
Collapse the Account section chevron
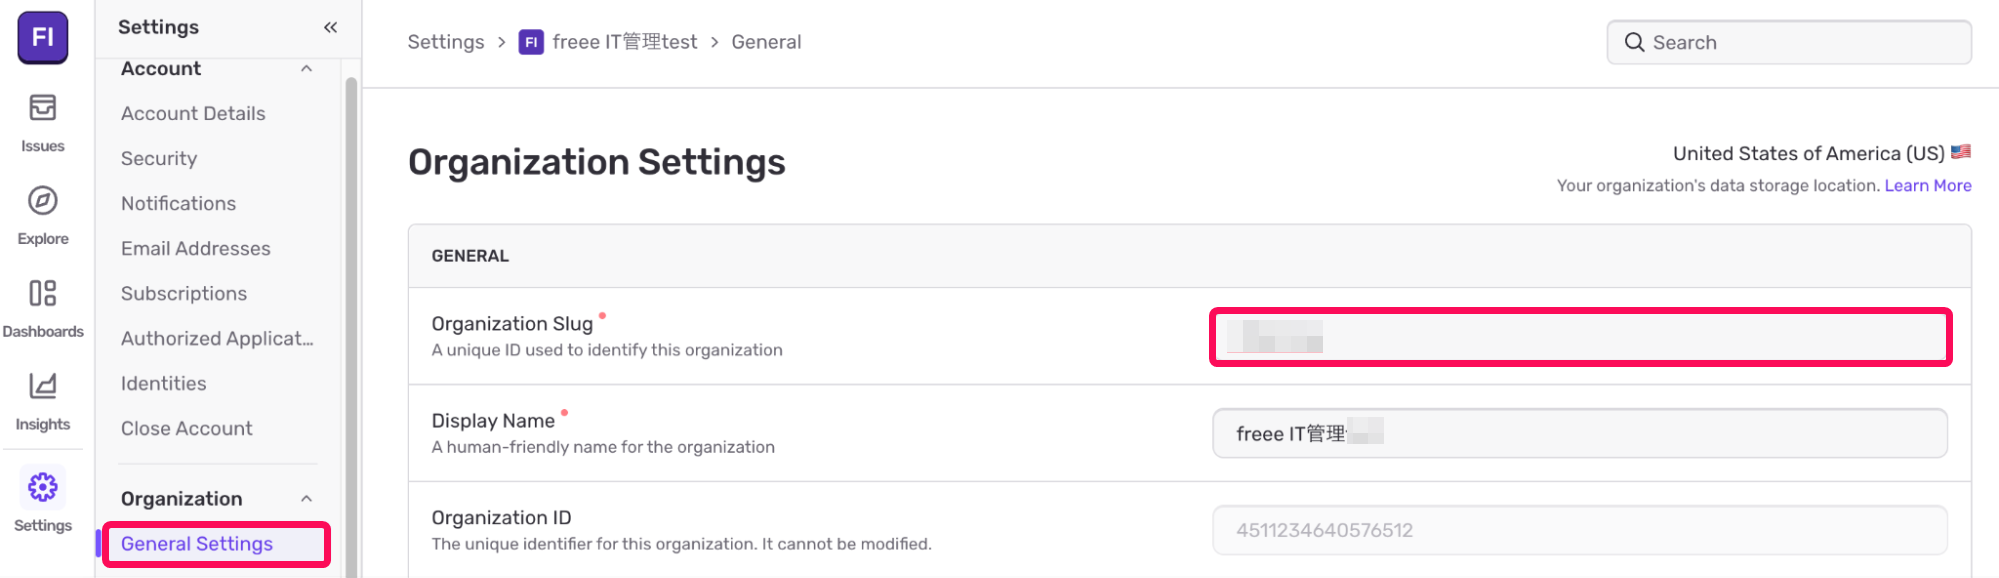(x=306, y=69)
